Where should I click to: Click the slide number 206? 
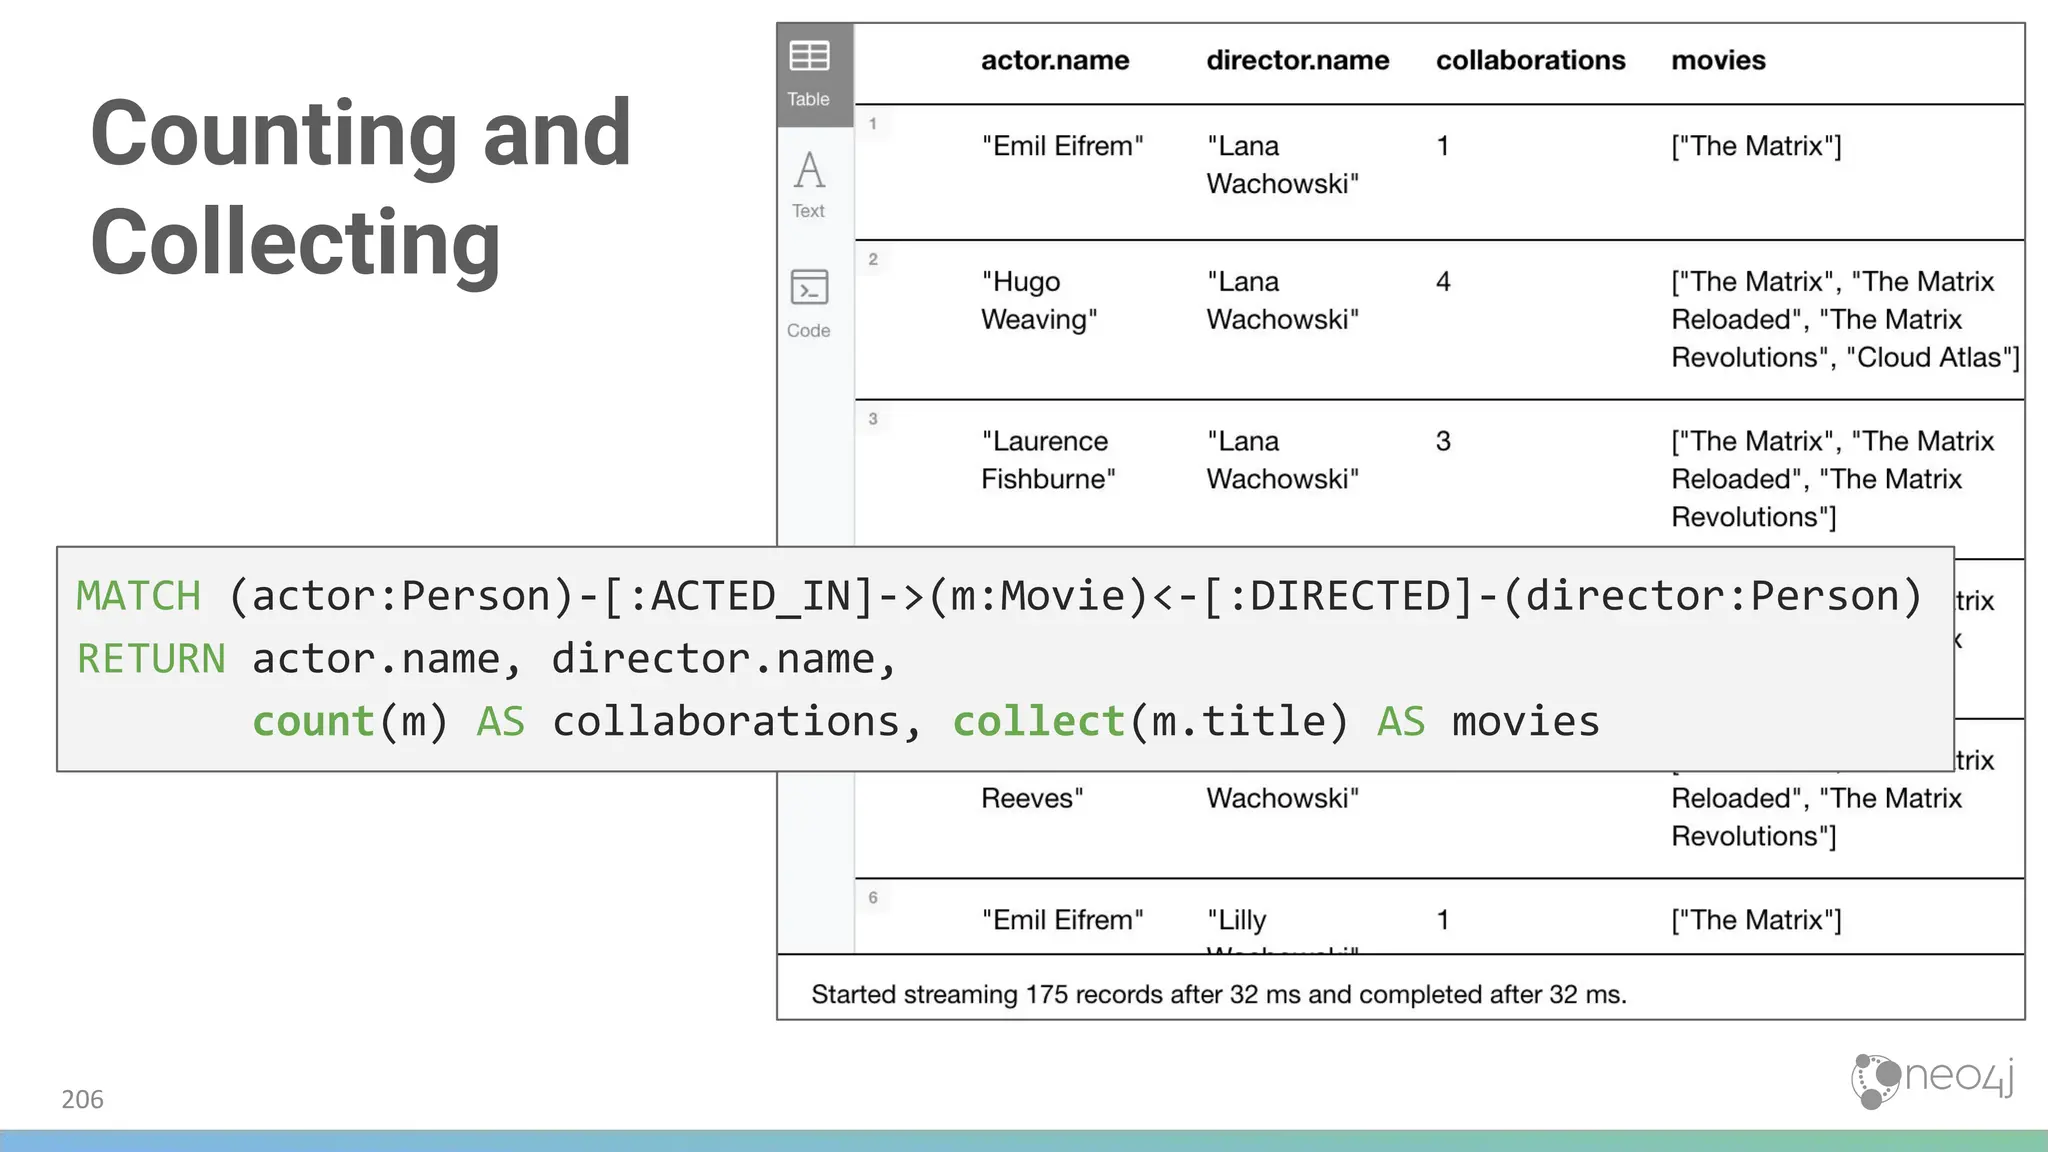point(82,1099)
